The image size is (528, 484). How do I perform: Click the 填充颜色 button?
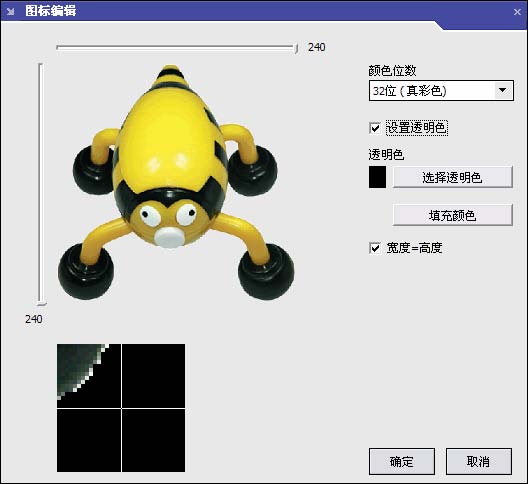point(452,215)
